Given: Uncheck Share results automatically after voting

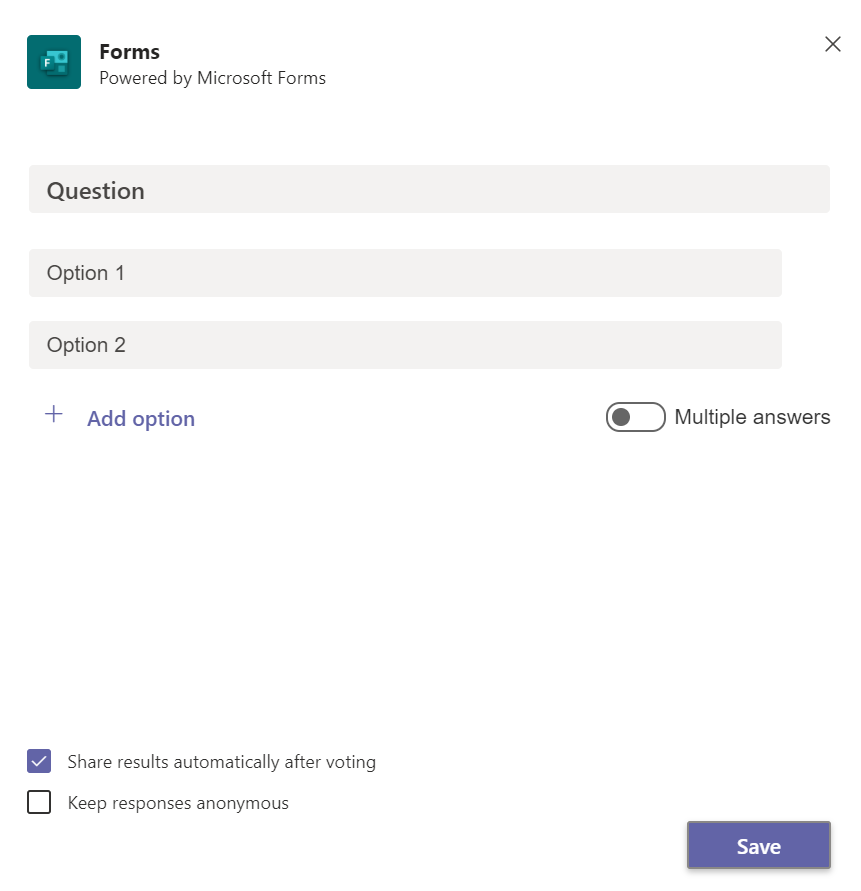Looking at the screenshot, I should pyautogui.click(x=39, y=761).
